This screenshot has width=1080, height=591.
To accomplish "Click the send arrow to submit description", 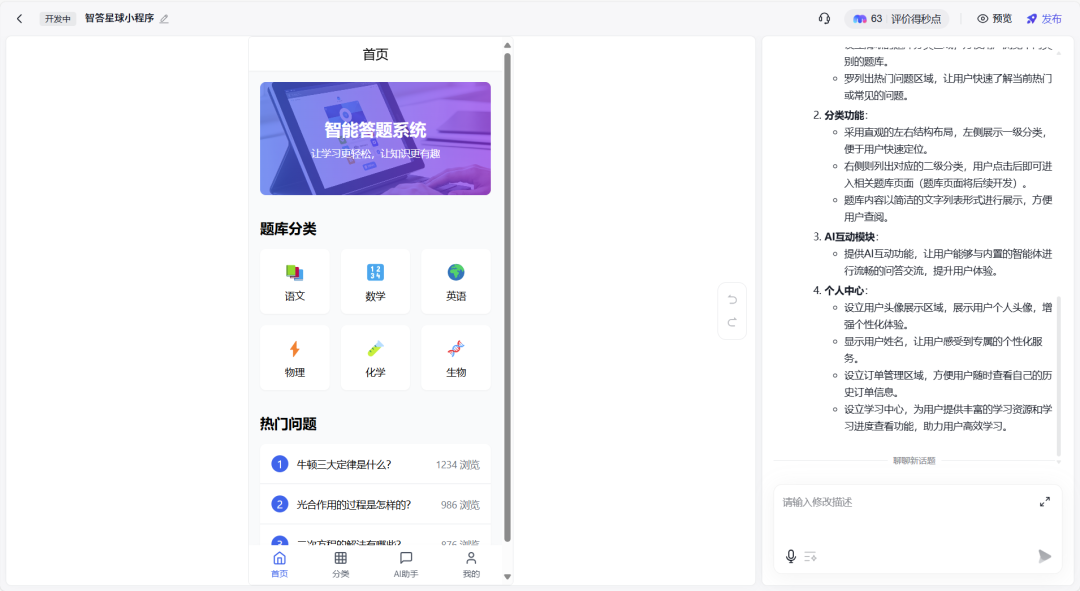I will pyautogui.click(x=1046, y=557).
